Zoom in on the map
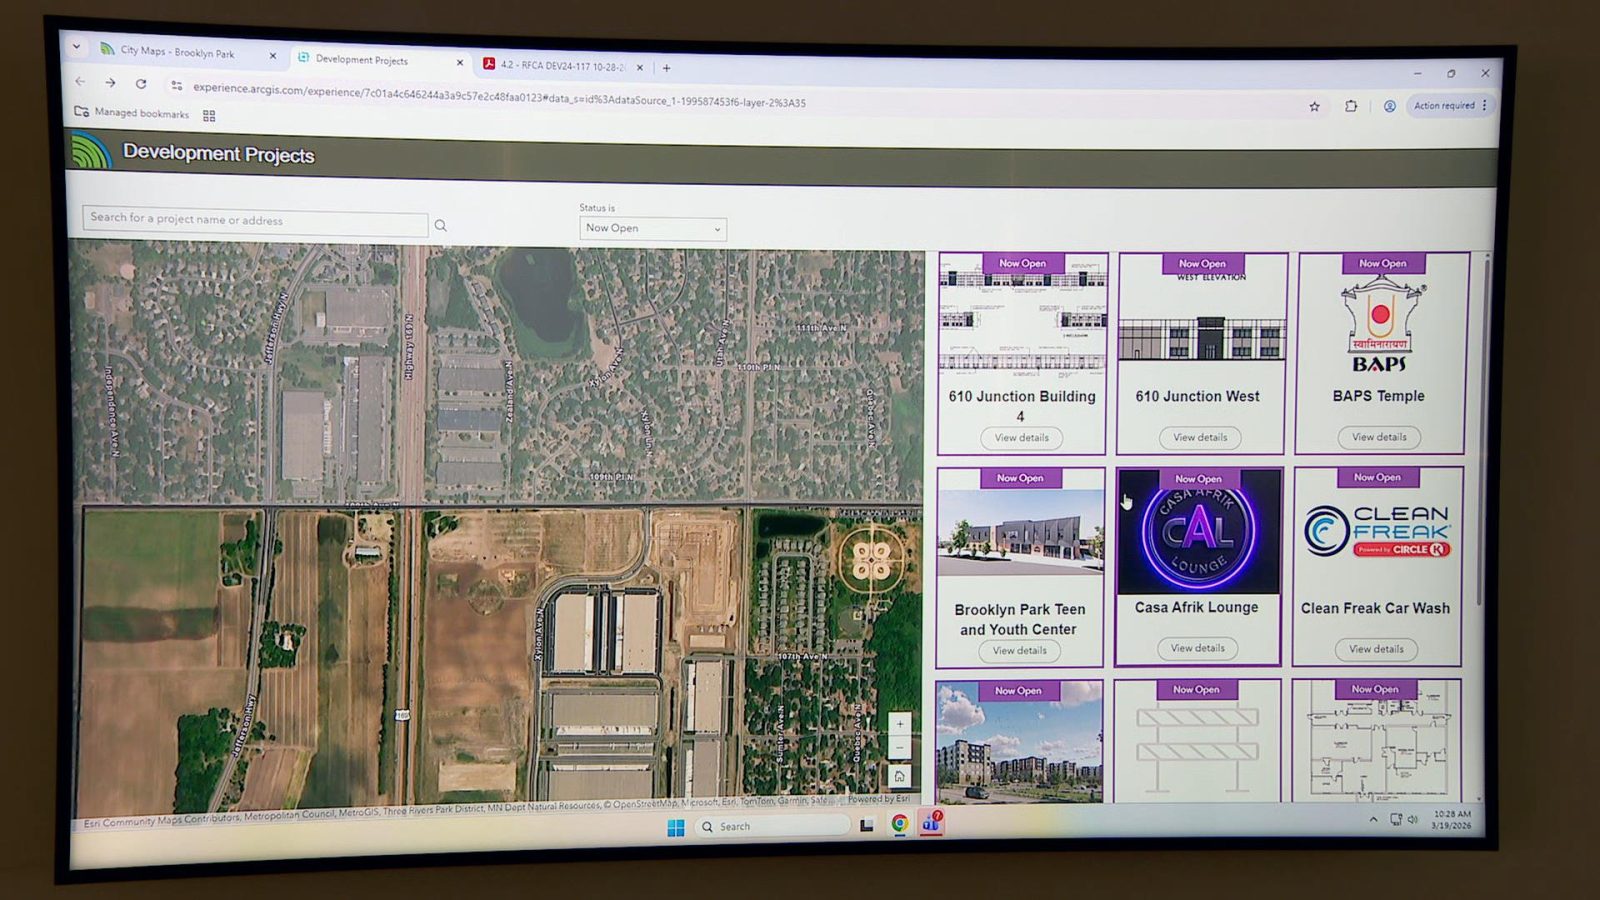Screen dimensions: 1600x900 [x=899, y=724]
